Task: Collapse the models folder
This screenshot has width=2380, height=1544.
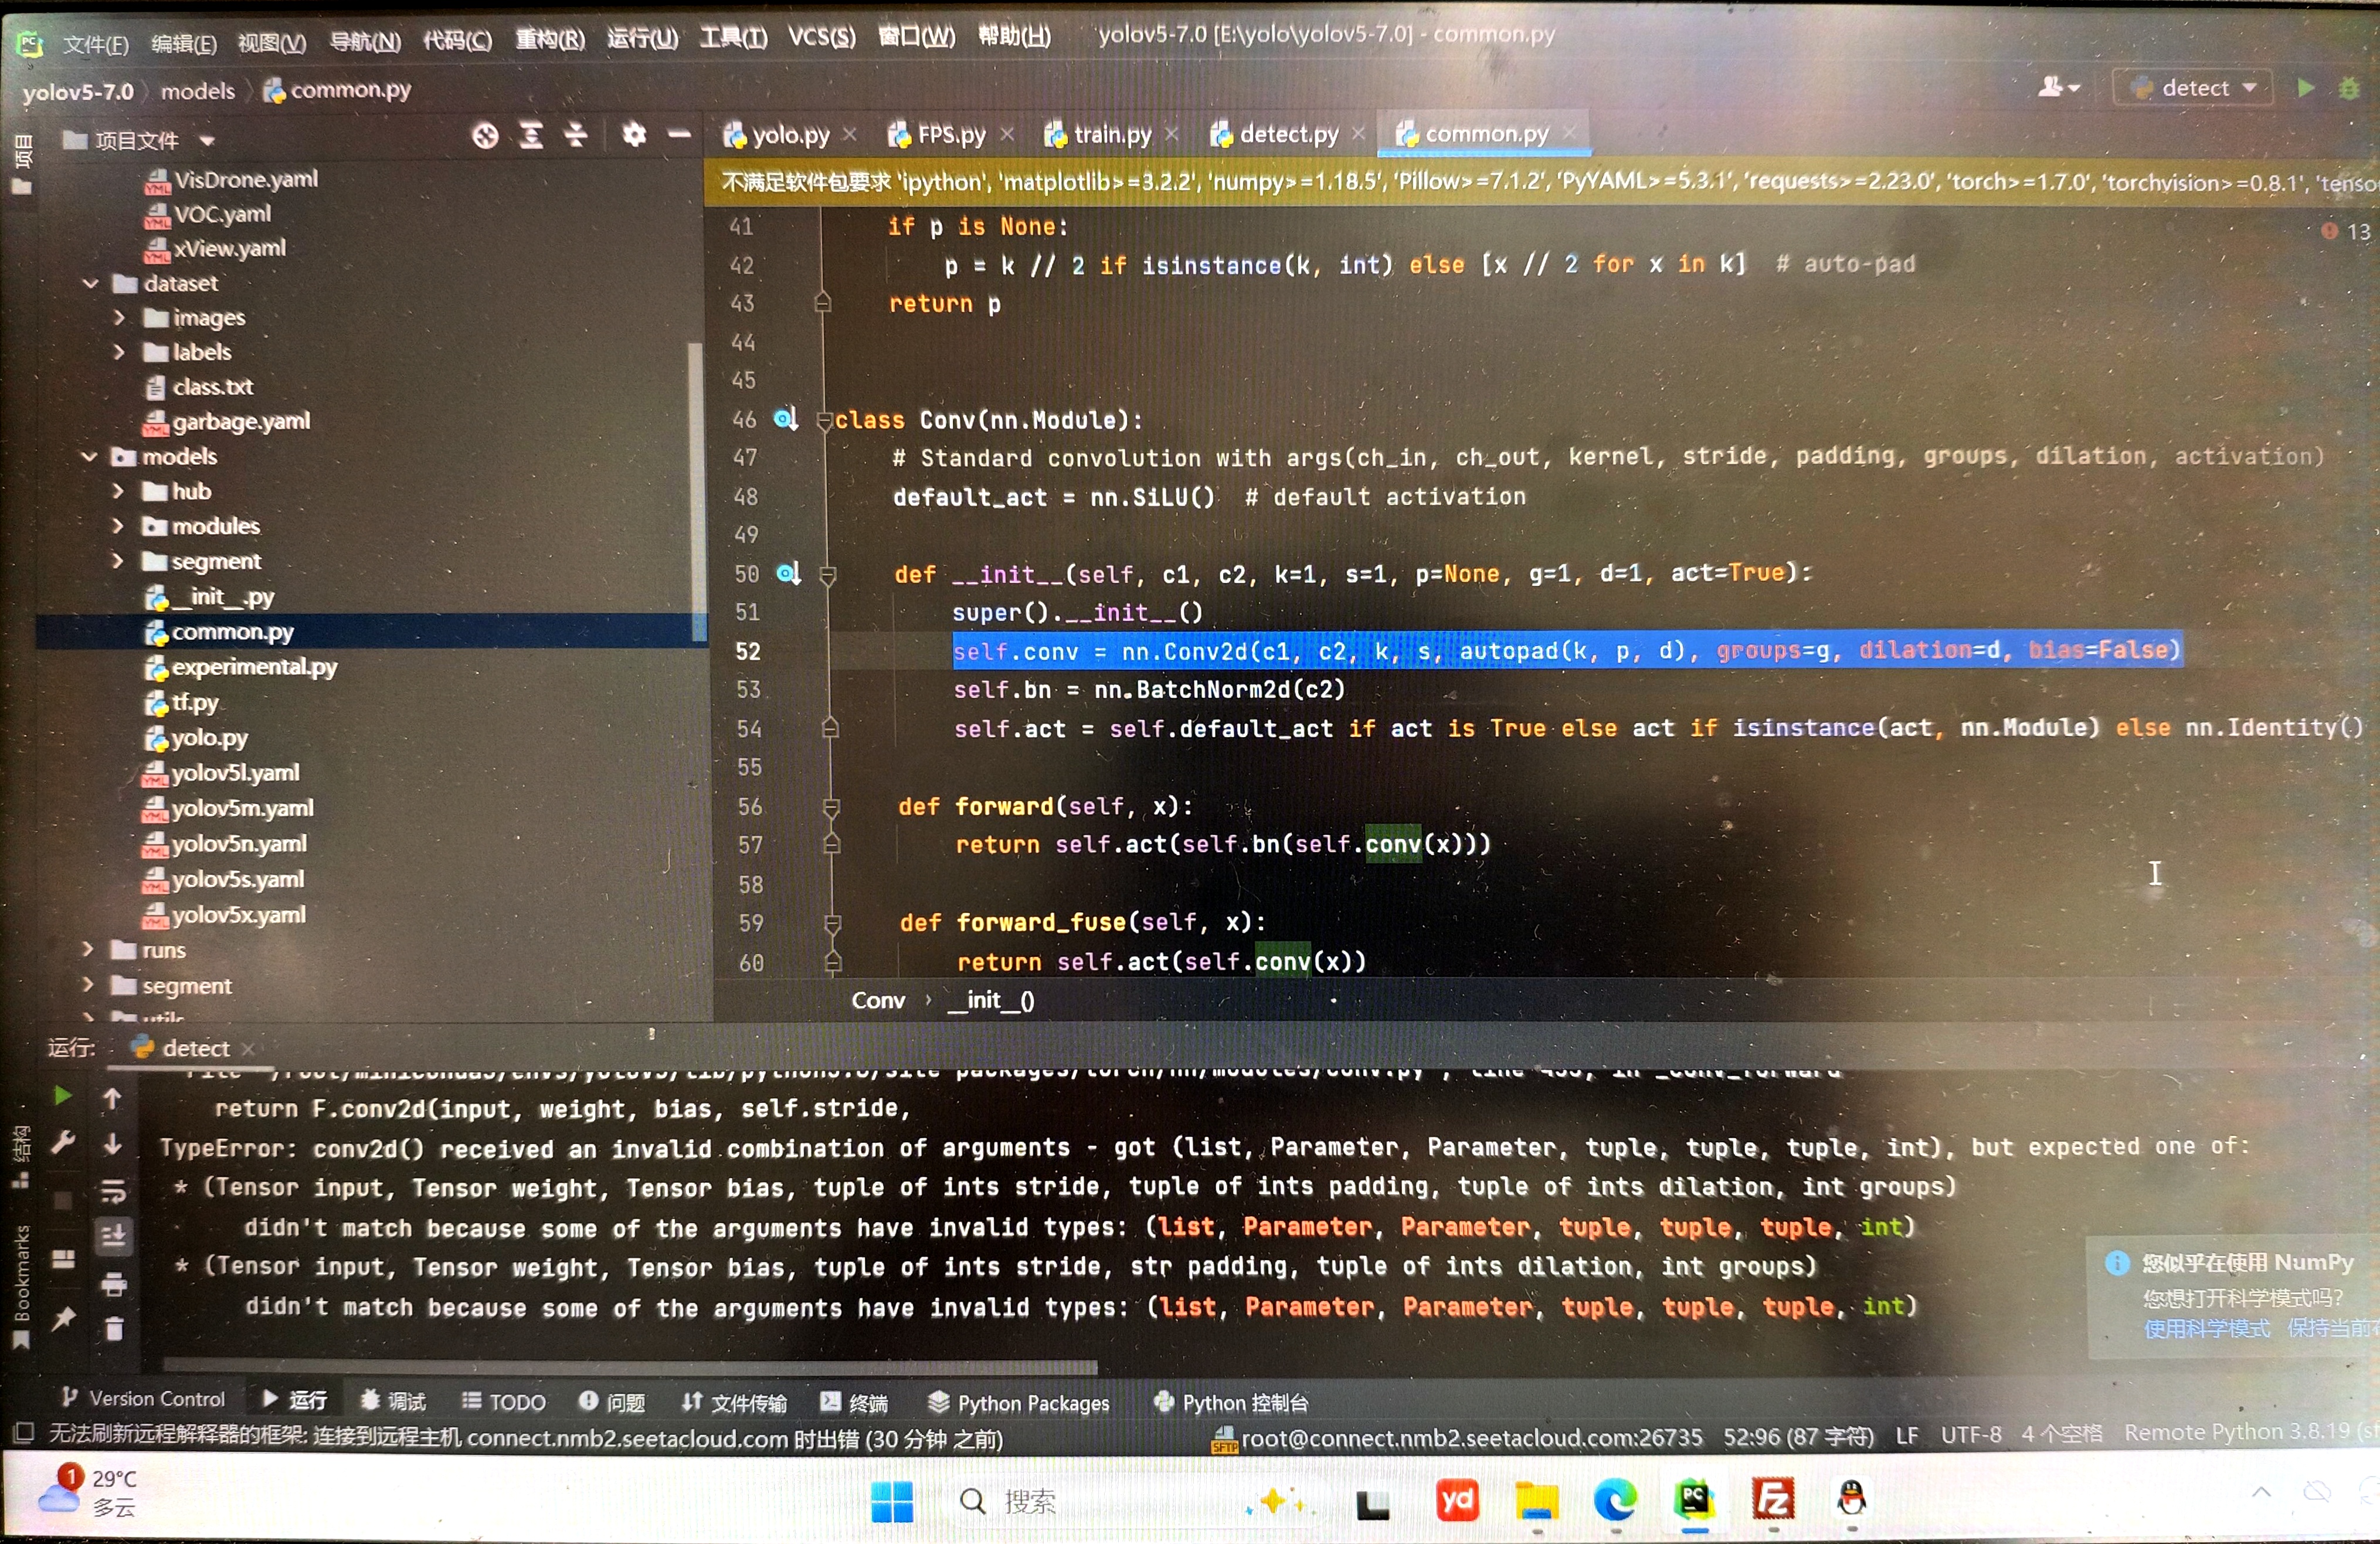Action: pyautogui.click(x=89, y=457)
